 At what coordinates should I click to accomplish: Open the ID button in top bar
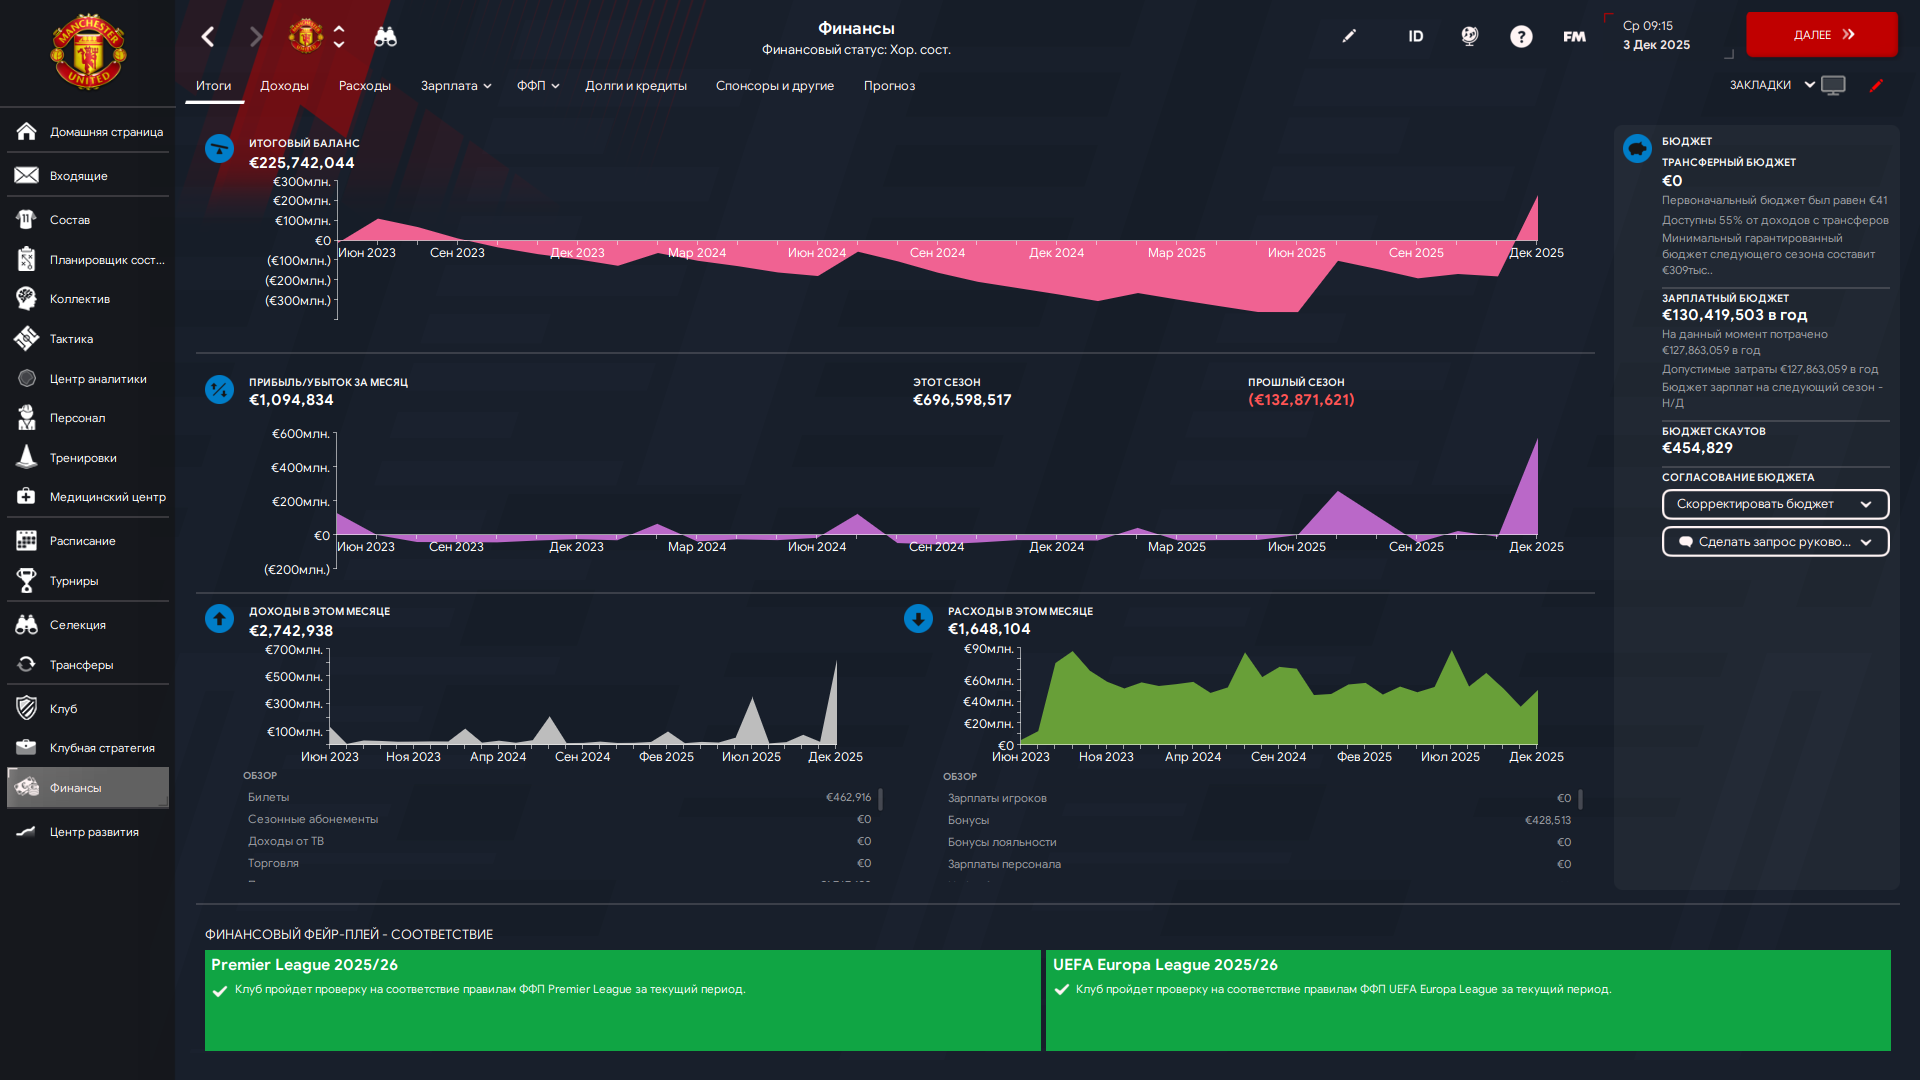click(1415, 37)
